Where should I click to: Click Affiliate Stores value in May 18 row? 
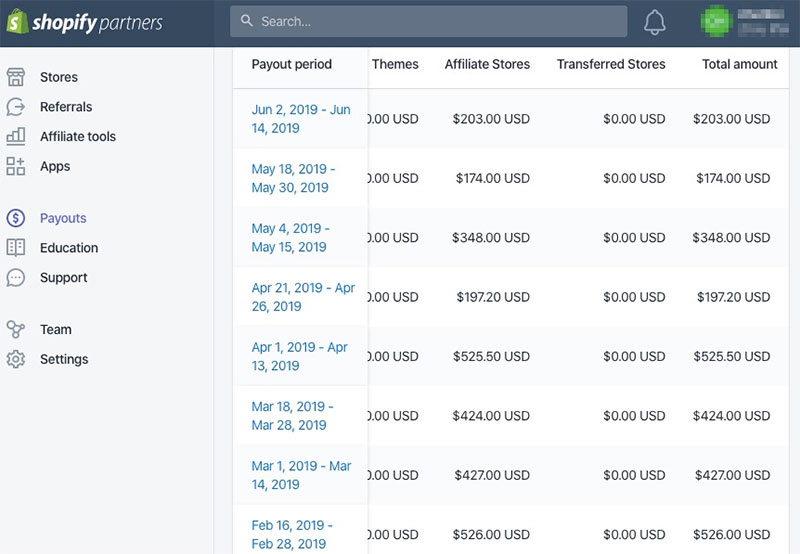tap(493, 178)
